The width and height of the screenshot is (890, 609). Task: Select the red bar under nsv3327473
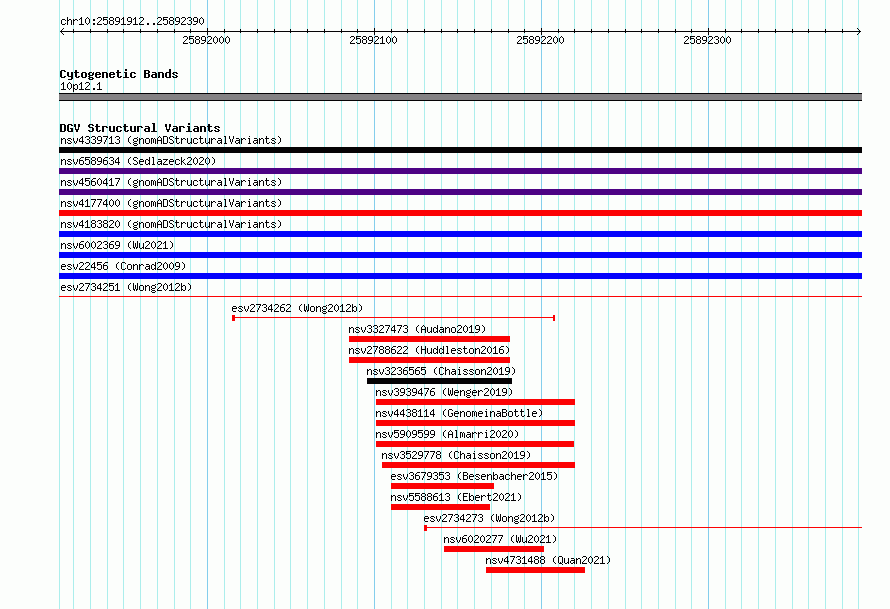coord(429,339)
